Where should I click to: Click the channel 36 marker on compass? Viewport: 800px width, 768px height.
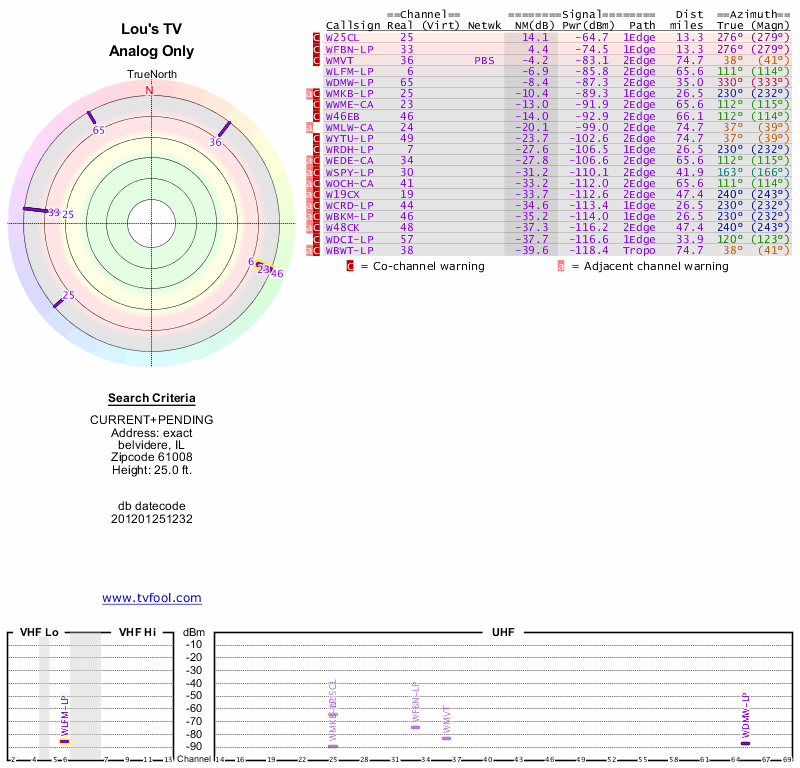click(224, 129)
